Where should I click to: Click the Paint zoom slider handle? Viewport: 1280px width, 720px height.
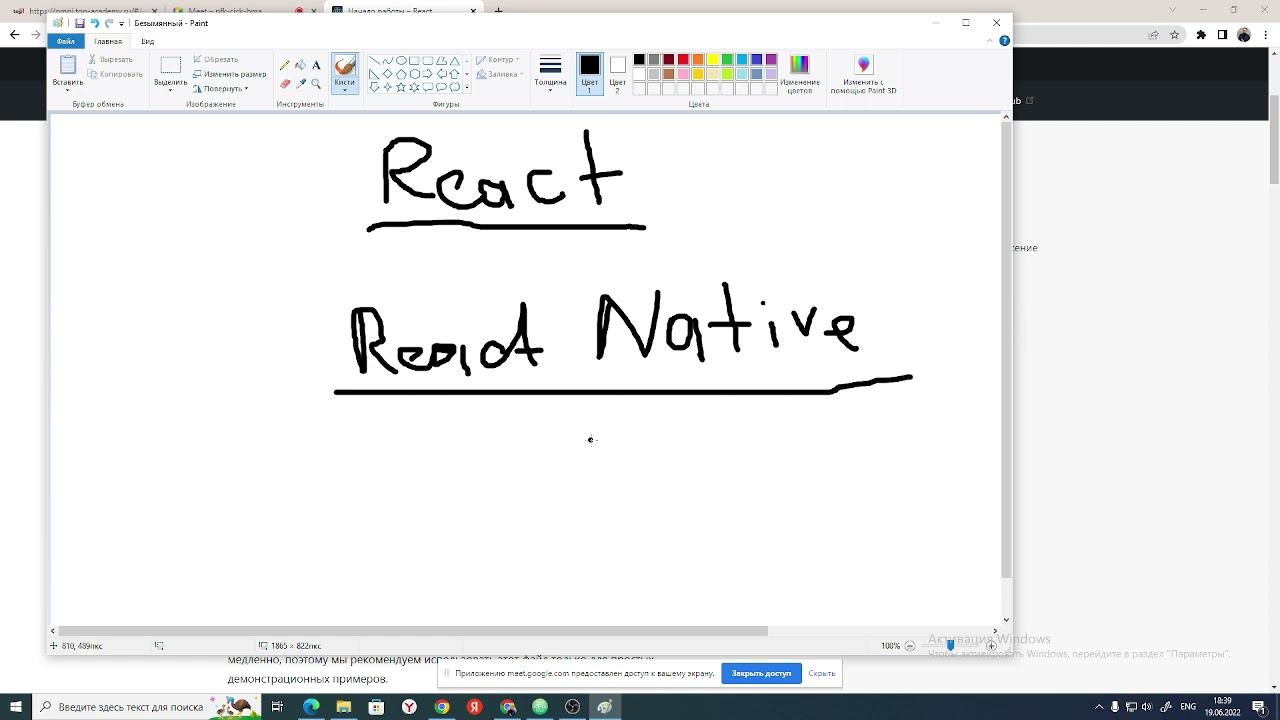click(x=950, y=646)
